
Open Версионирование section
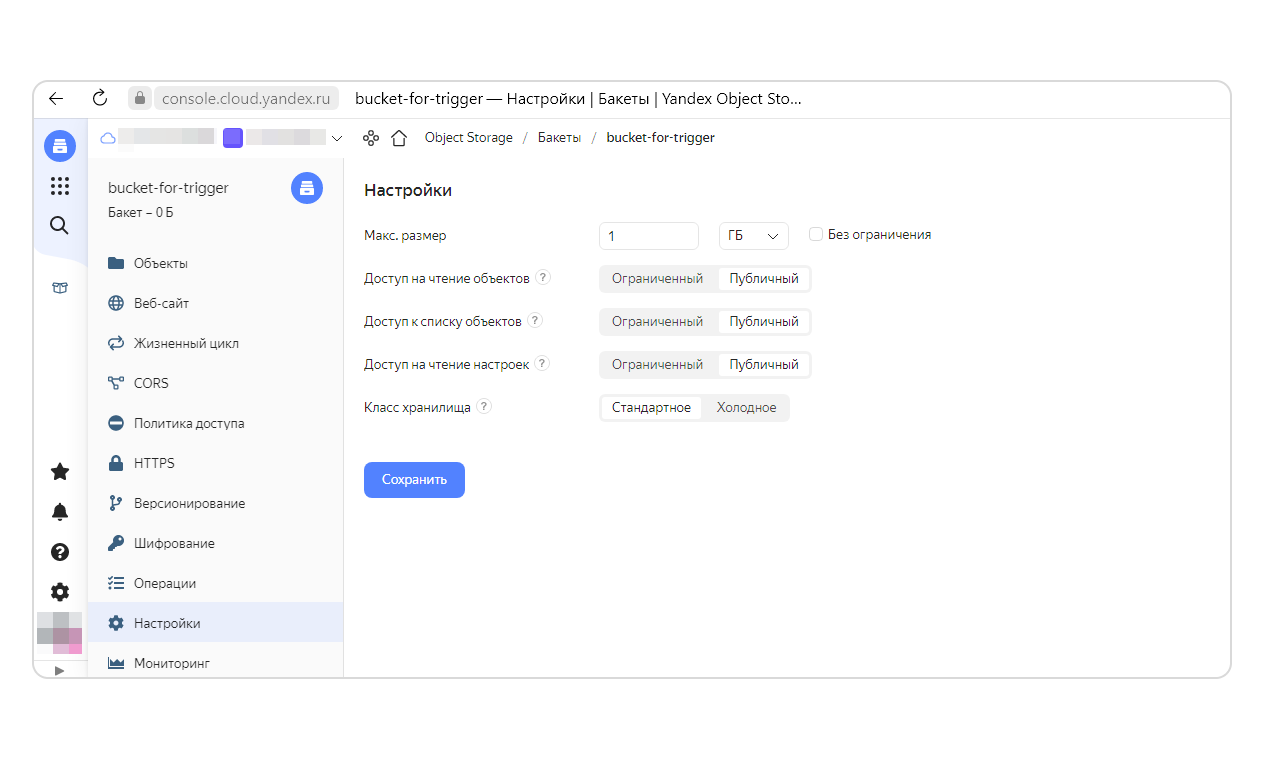pos(215,503)
